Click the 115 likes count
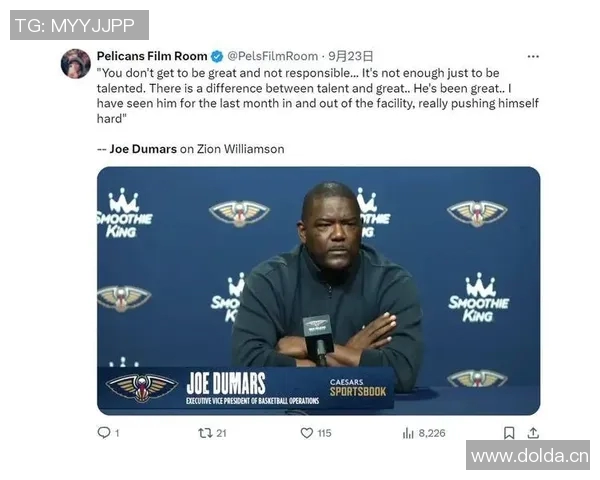 [x=324, y=433]
